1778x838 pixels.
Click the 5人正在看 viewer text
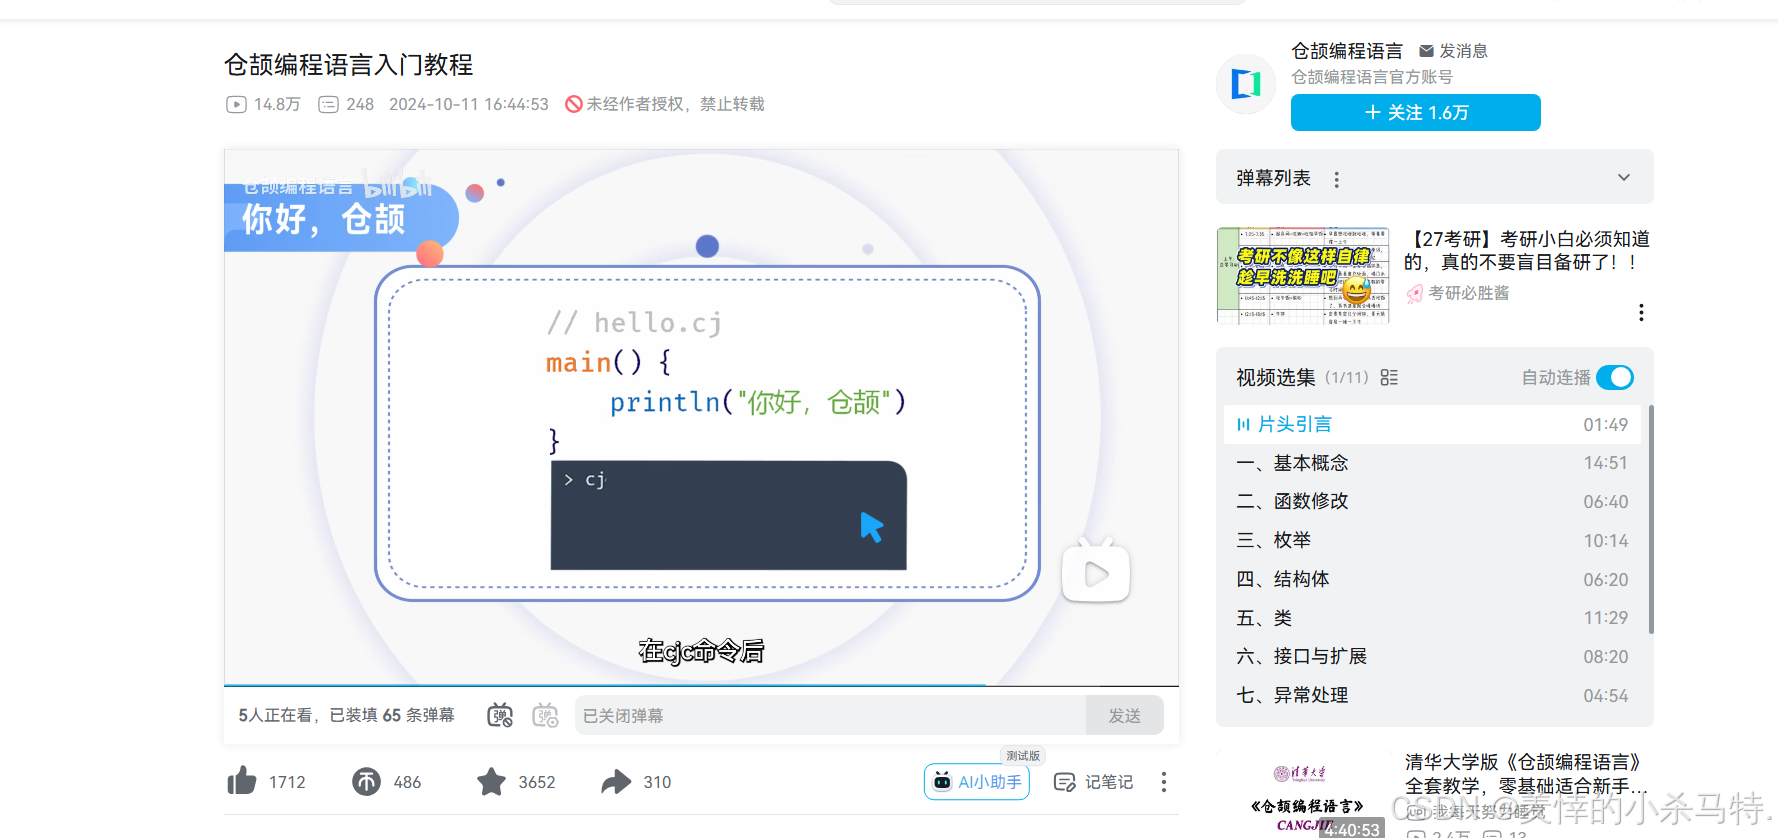[275, 715]
